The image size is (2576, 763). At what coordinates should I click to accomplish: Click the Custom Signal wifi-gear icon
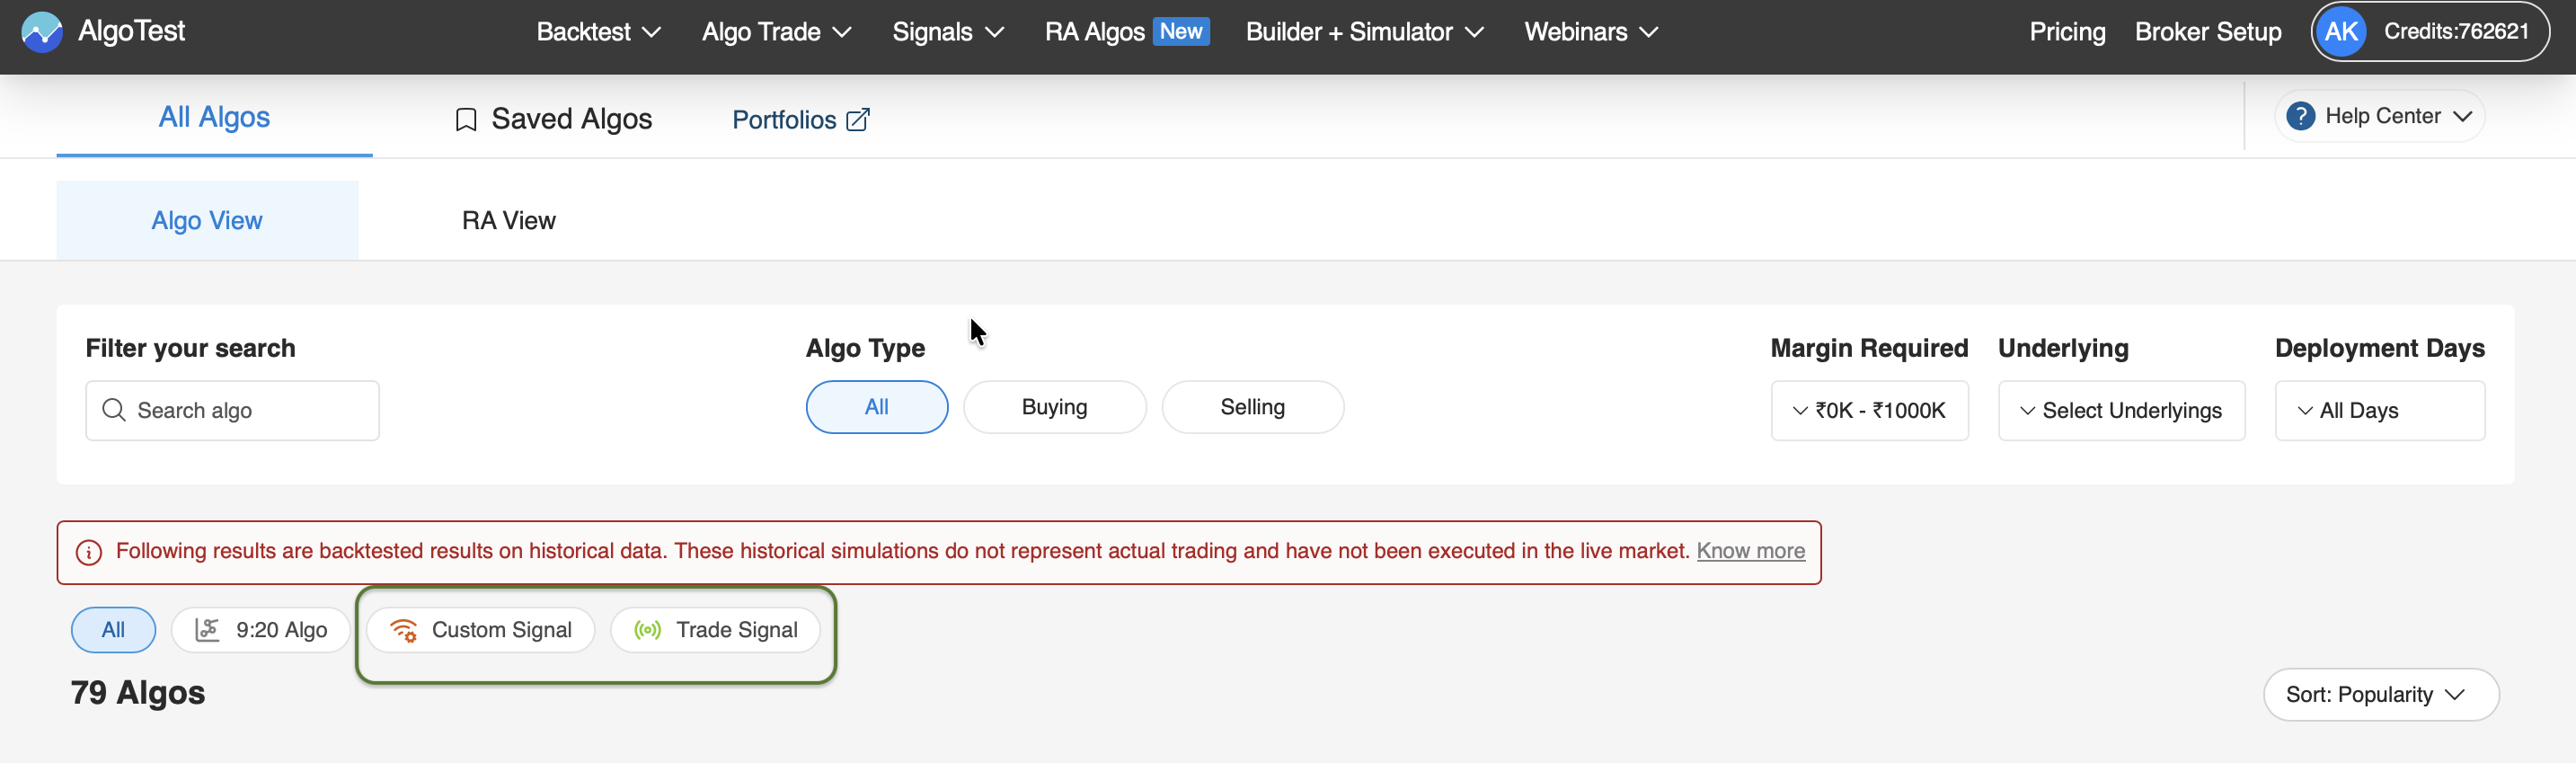[x=404, y=630]
